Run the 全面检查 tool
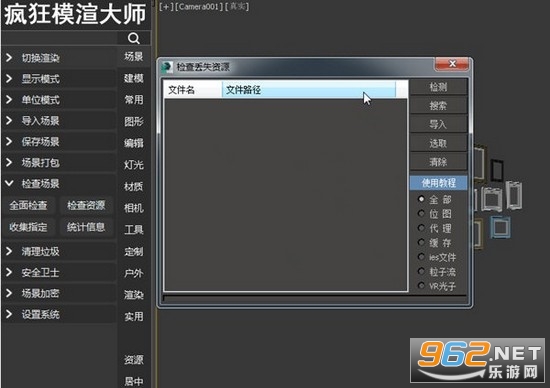 pyautogui.click(x=28, y=205)
